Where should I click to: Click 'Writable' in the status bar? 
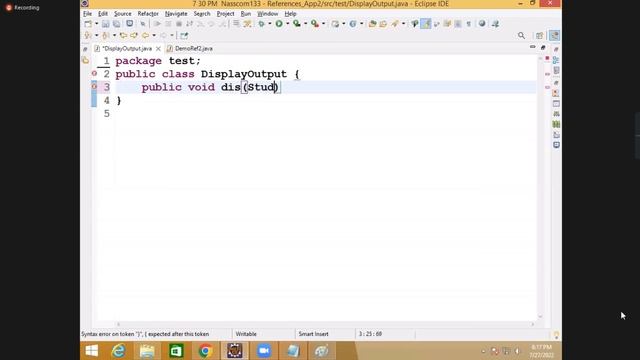[x=246, y=334]
